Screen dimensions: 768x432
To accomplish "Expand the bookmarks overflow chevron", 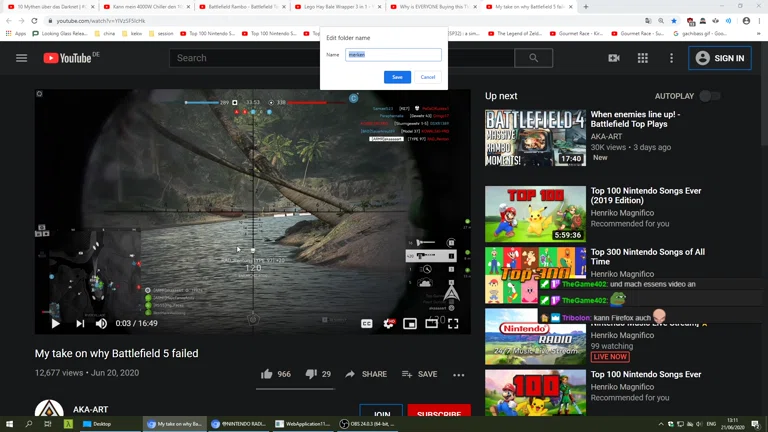I will [759, 34].
